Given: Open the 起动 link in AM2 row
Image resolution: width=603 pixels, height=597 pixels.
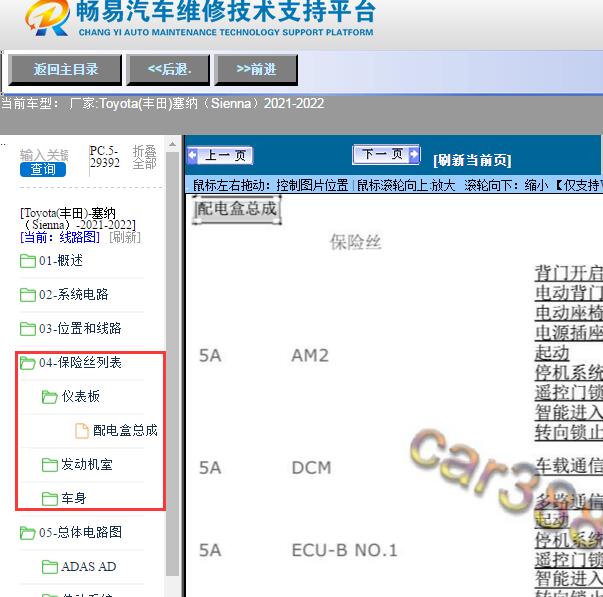Looking at the screenshot, I should point(552,353).
